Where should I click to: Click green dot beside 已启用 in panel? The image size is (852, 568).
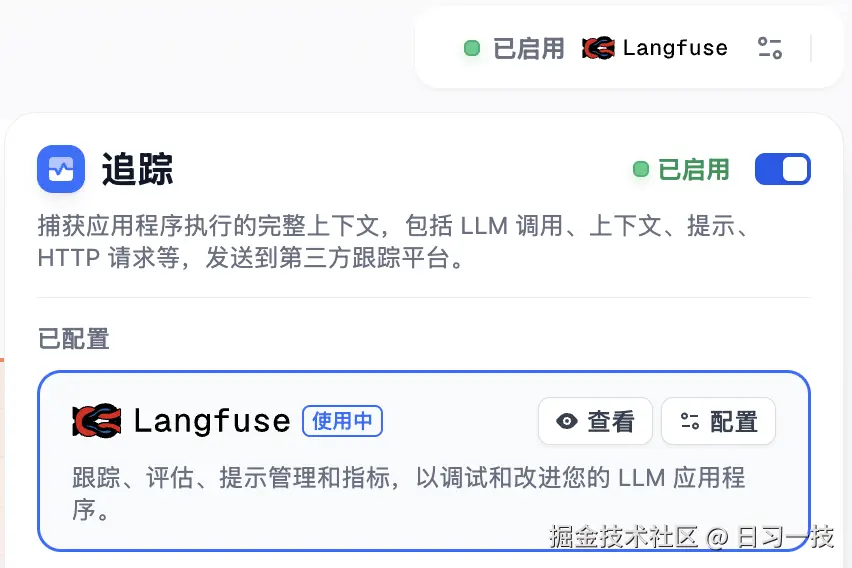coord(641,169)
